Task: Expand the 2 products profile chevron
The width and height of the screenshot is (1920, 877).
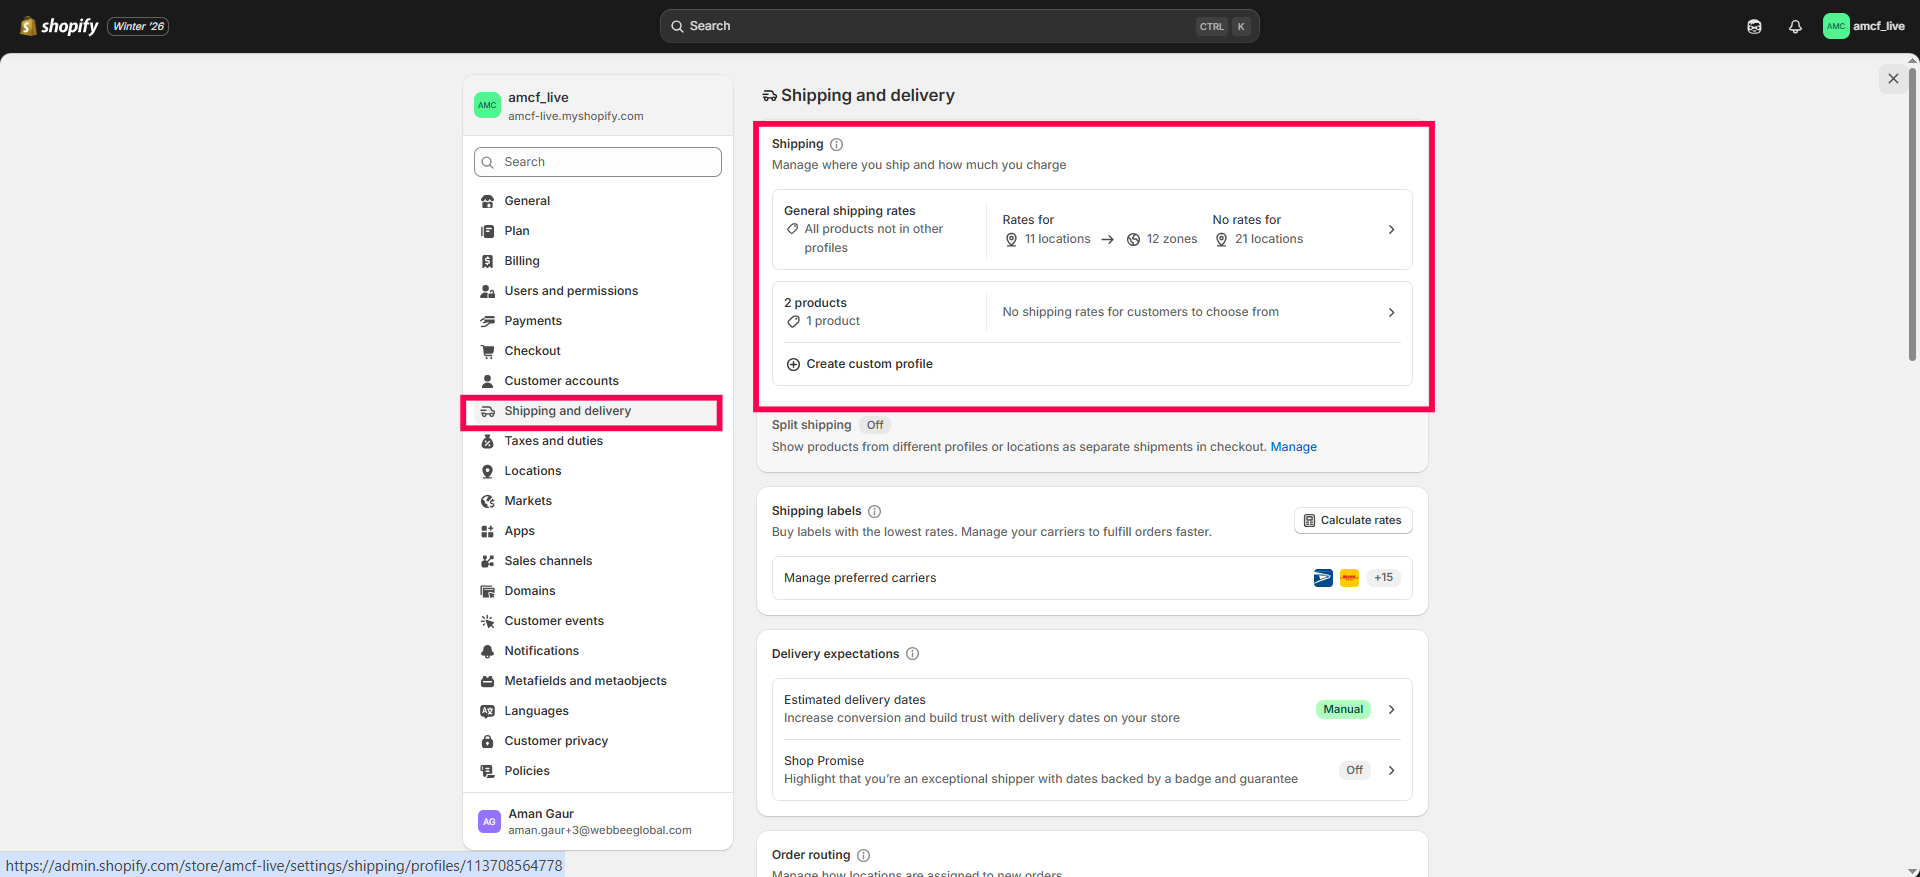Action: click(x=1391, y=313)
